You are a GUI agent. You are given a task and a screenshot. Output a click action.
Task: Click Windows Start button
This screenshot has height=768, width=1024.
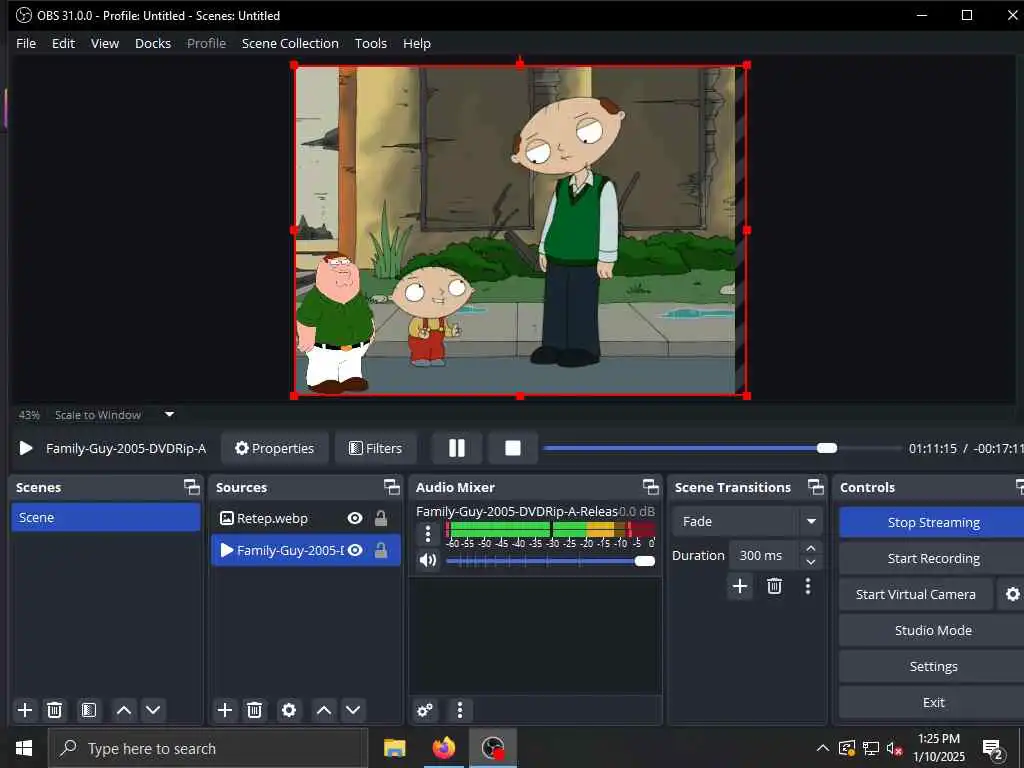point(24,748)
